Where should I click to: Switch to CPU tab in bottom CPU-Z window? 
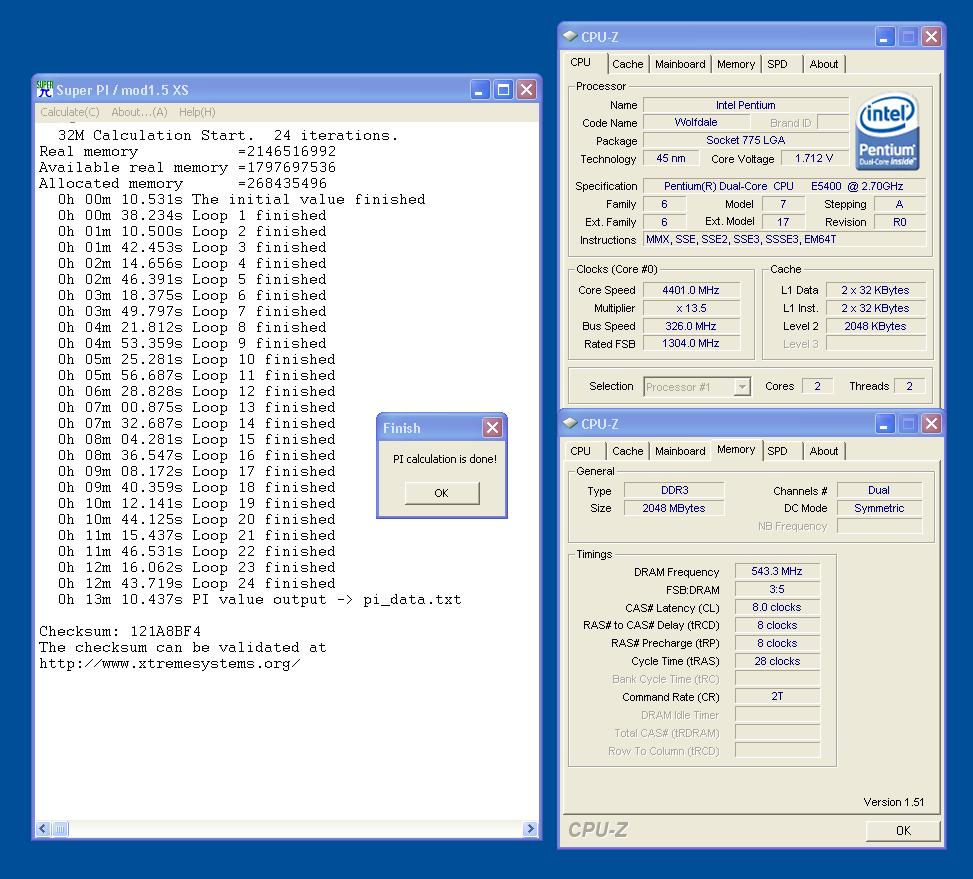(581, 451)
